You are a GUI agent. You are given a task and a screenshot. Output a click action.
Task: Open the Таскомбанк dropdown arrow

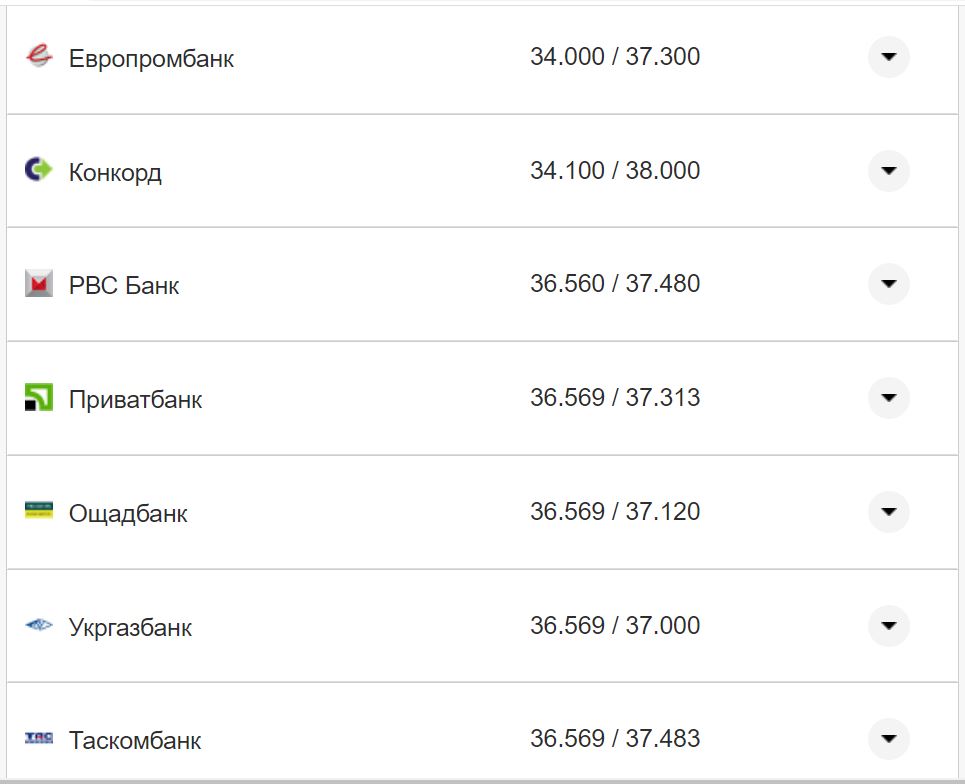pyautogui.click(x=888, y=739)
